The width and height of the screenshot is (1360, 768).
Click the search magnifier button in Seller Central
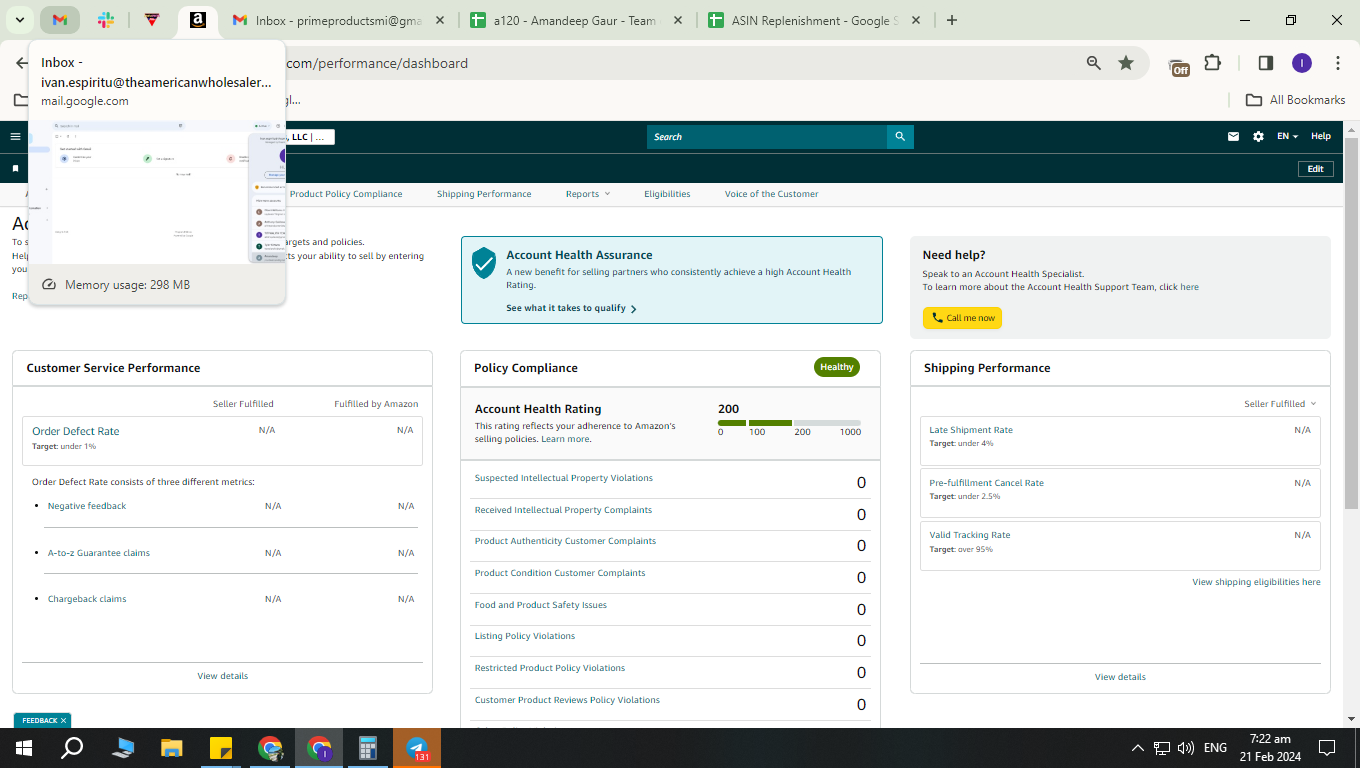tap(900, 137)
